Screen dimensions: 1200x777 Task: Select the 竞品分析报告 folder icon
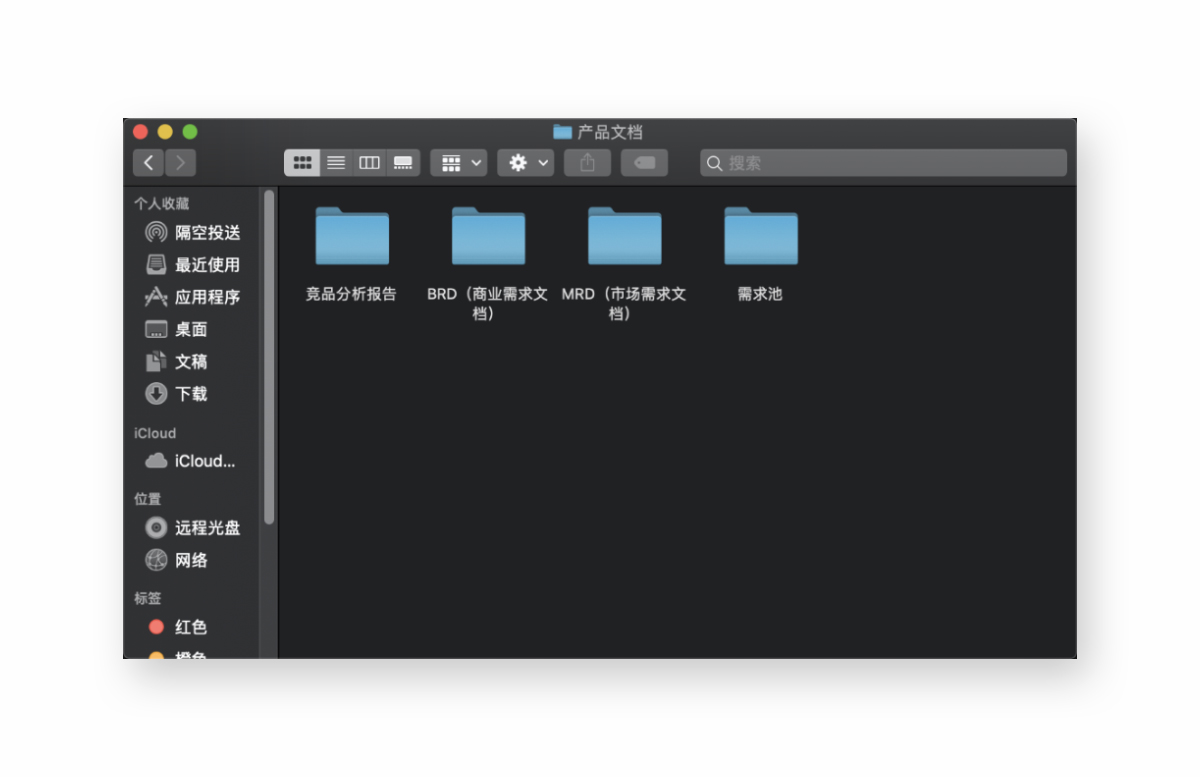[x=352, y=236]
